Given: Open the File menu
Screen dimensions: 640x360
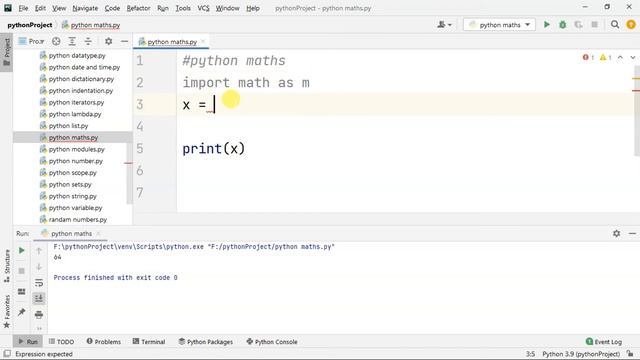Looking at the screenshot, I should tap(23, 8).
